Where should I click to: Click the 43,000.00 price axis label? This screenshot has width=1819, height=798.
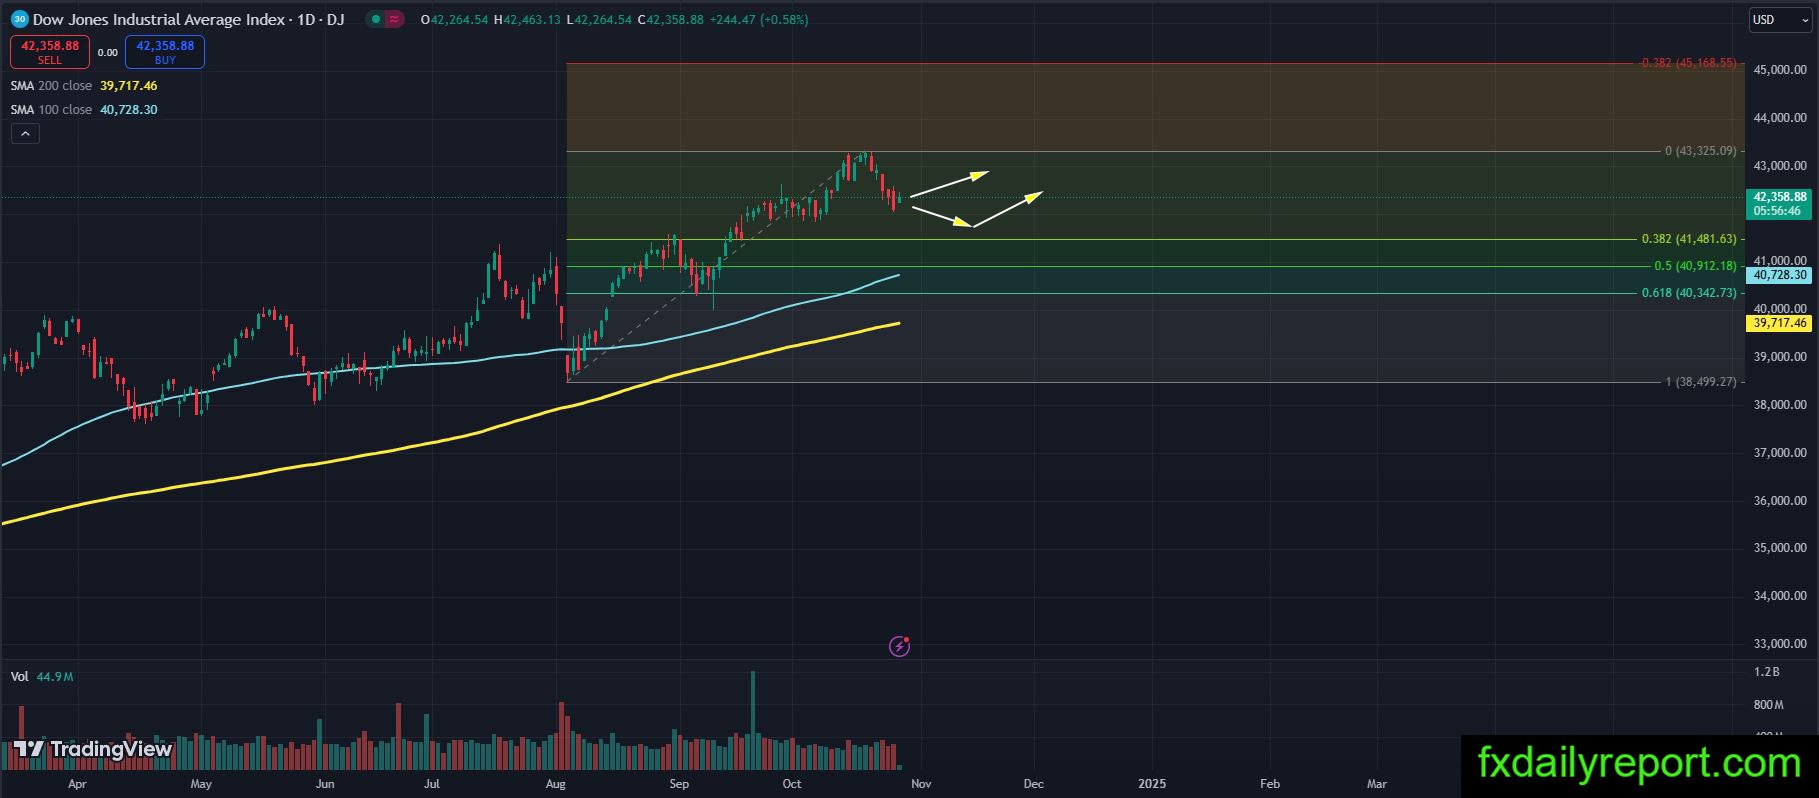pos(1780,166)
